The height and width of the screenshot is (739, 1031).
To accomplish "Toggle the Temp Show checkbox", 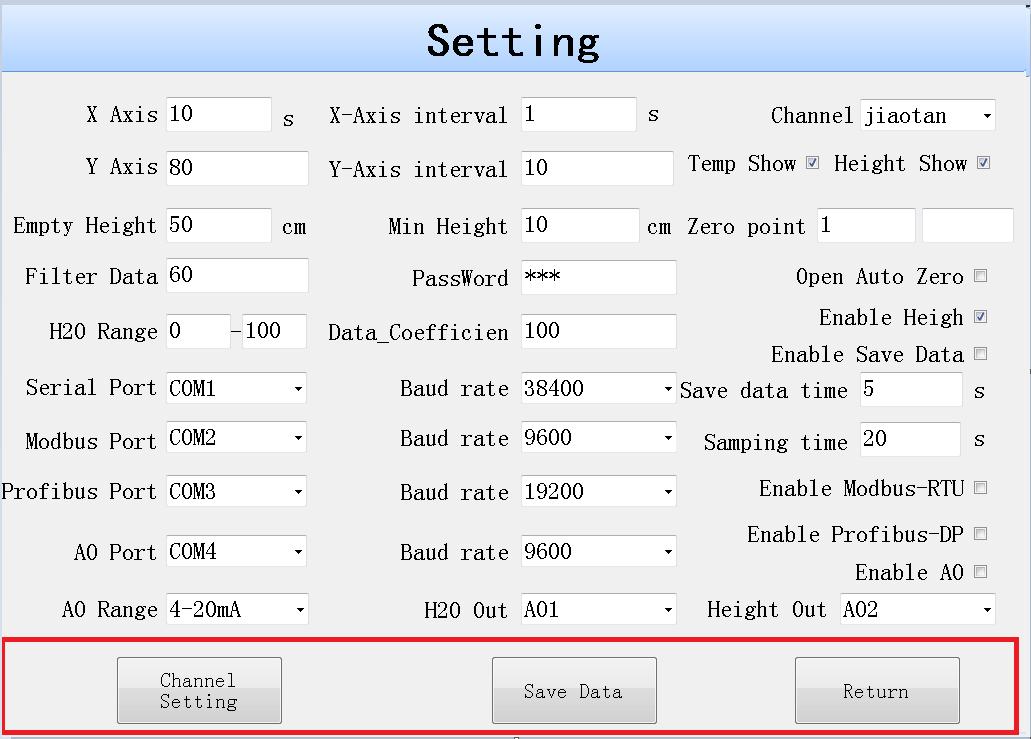I will tap(812, 163).
